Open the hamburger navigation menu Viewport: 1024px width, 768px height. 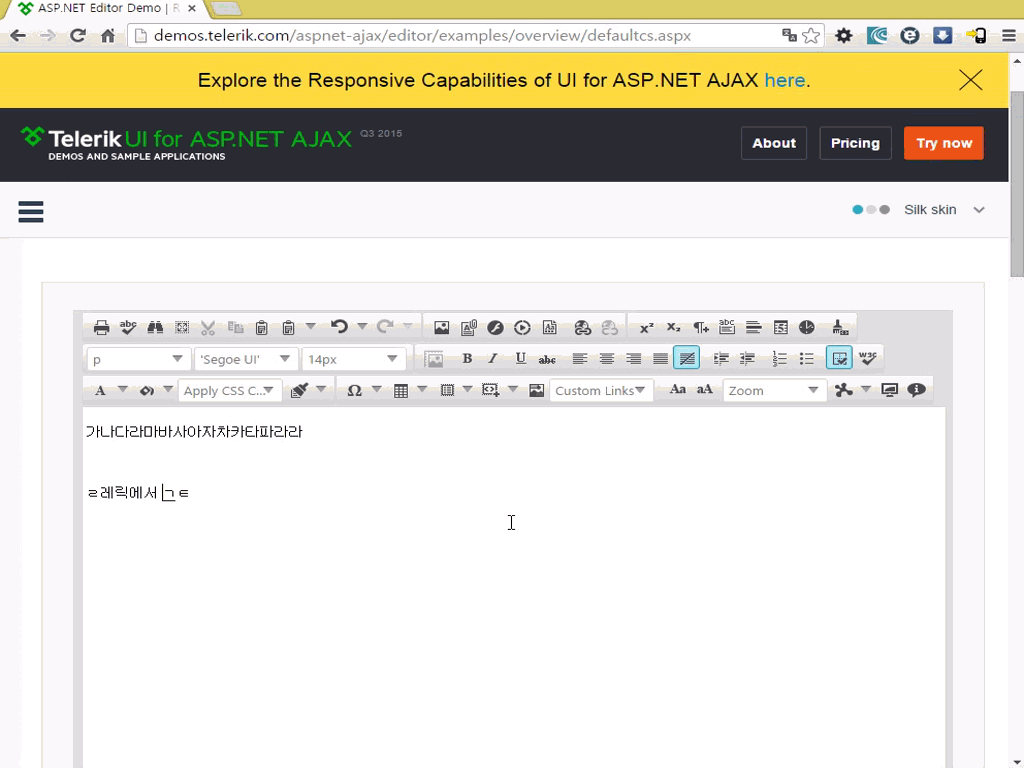click(x=31, y=212)
